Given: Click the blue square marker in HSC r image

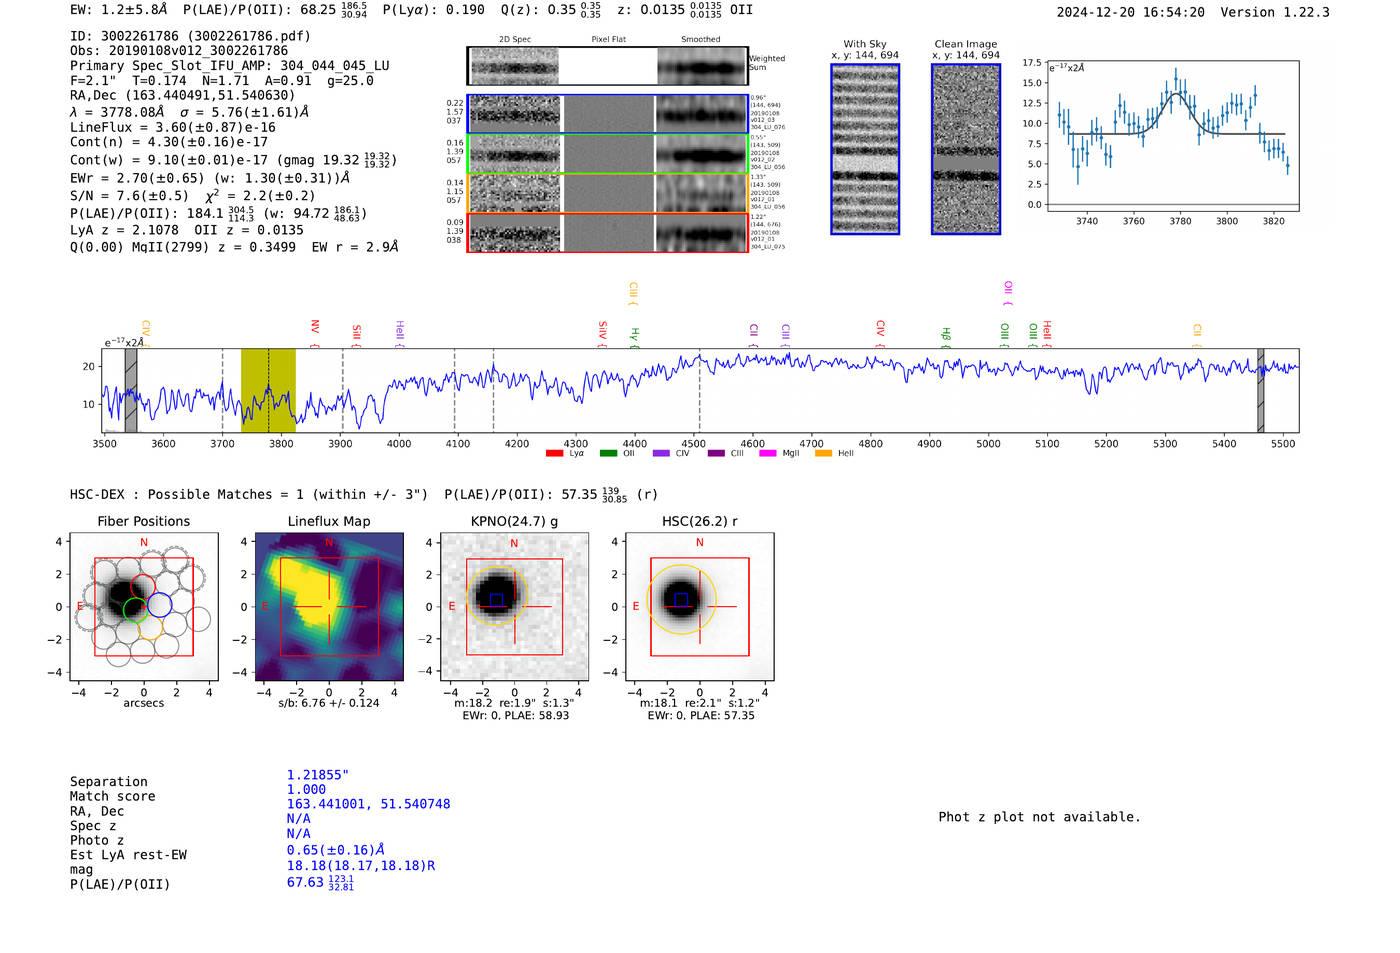Looking at the screenshot, I should coord(681,599).
